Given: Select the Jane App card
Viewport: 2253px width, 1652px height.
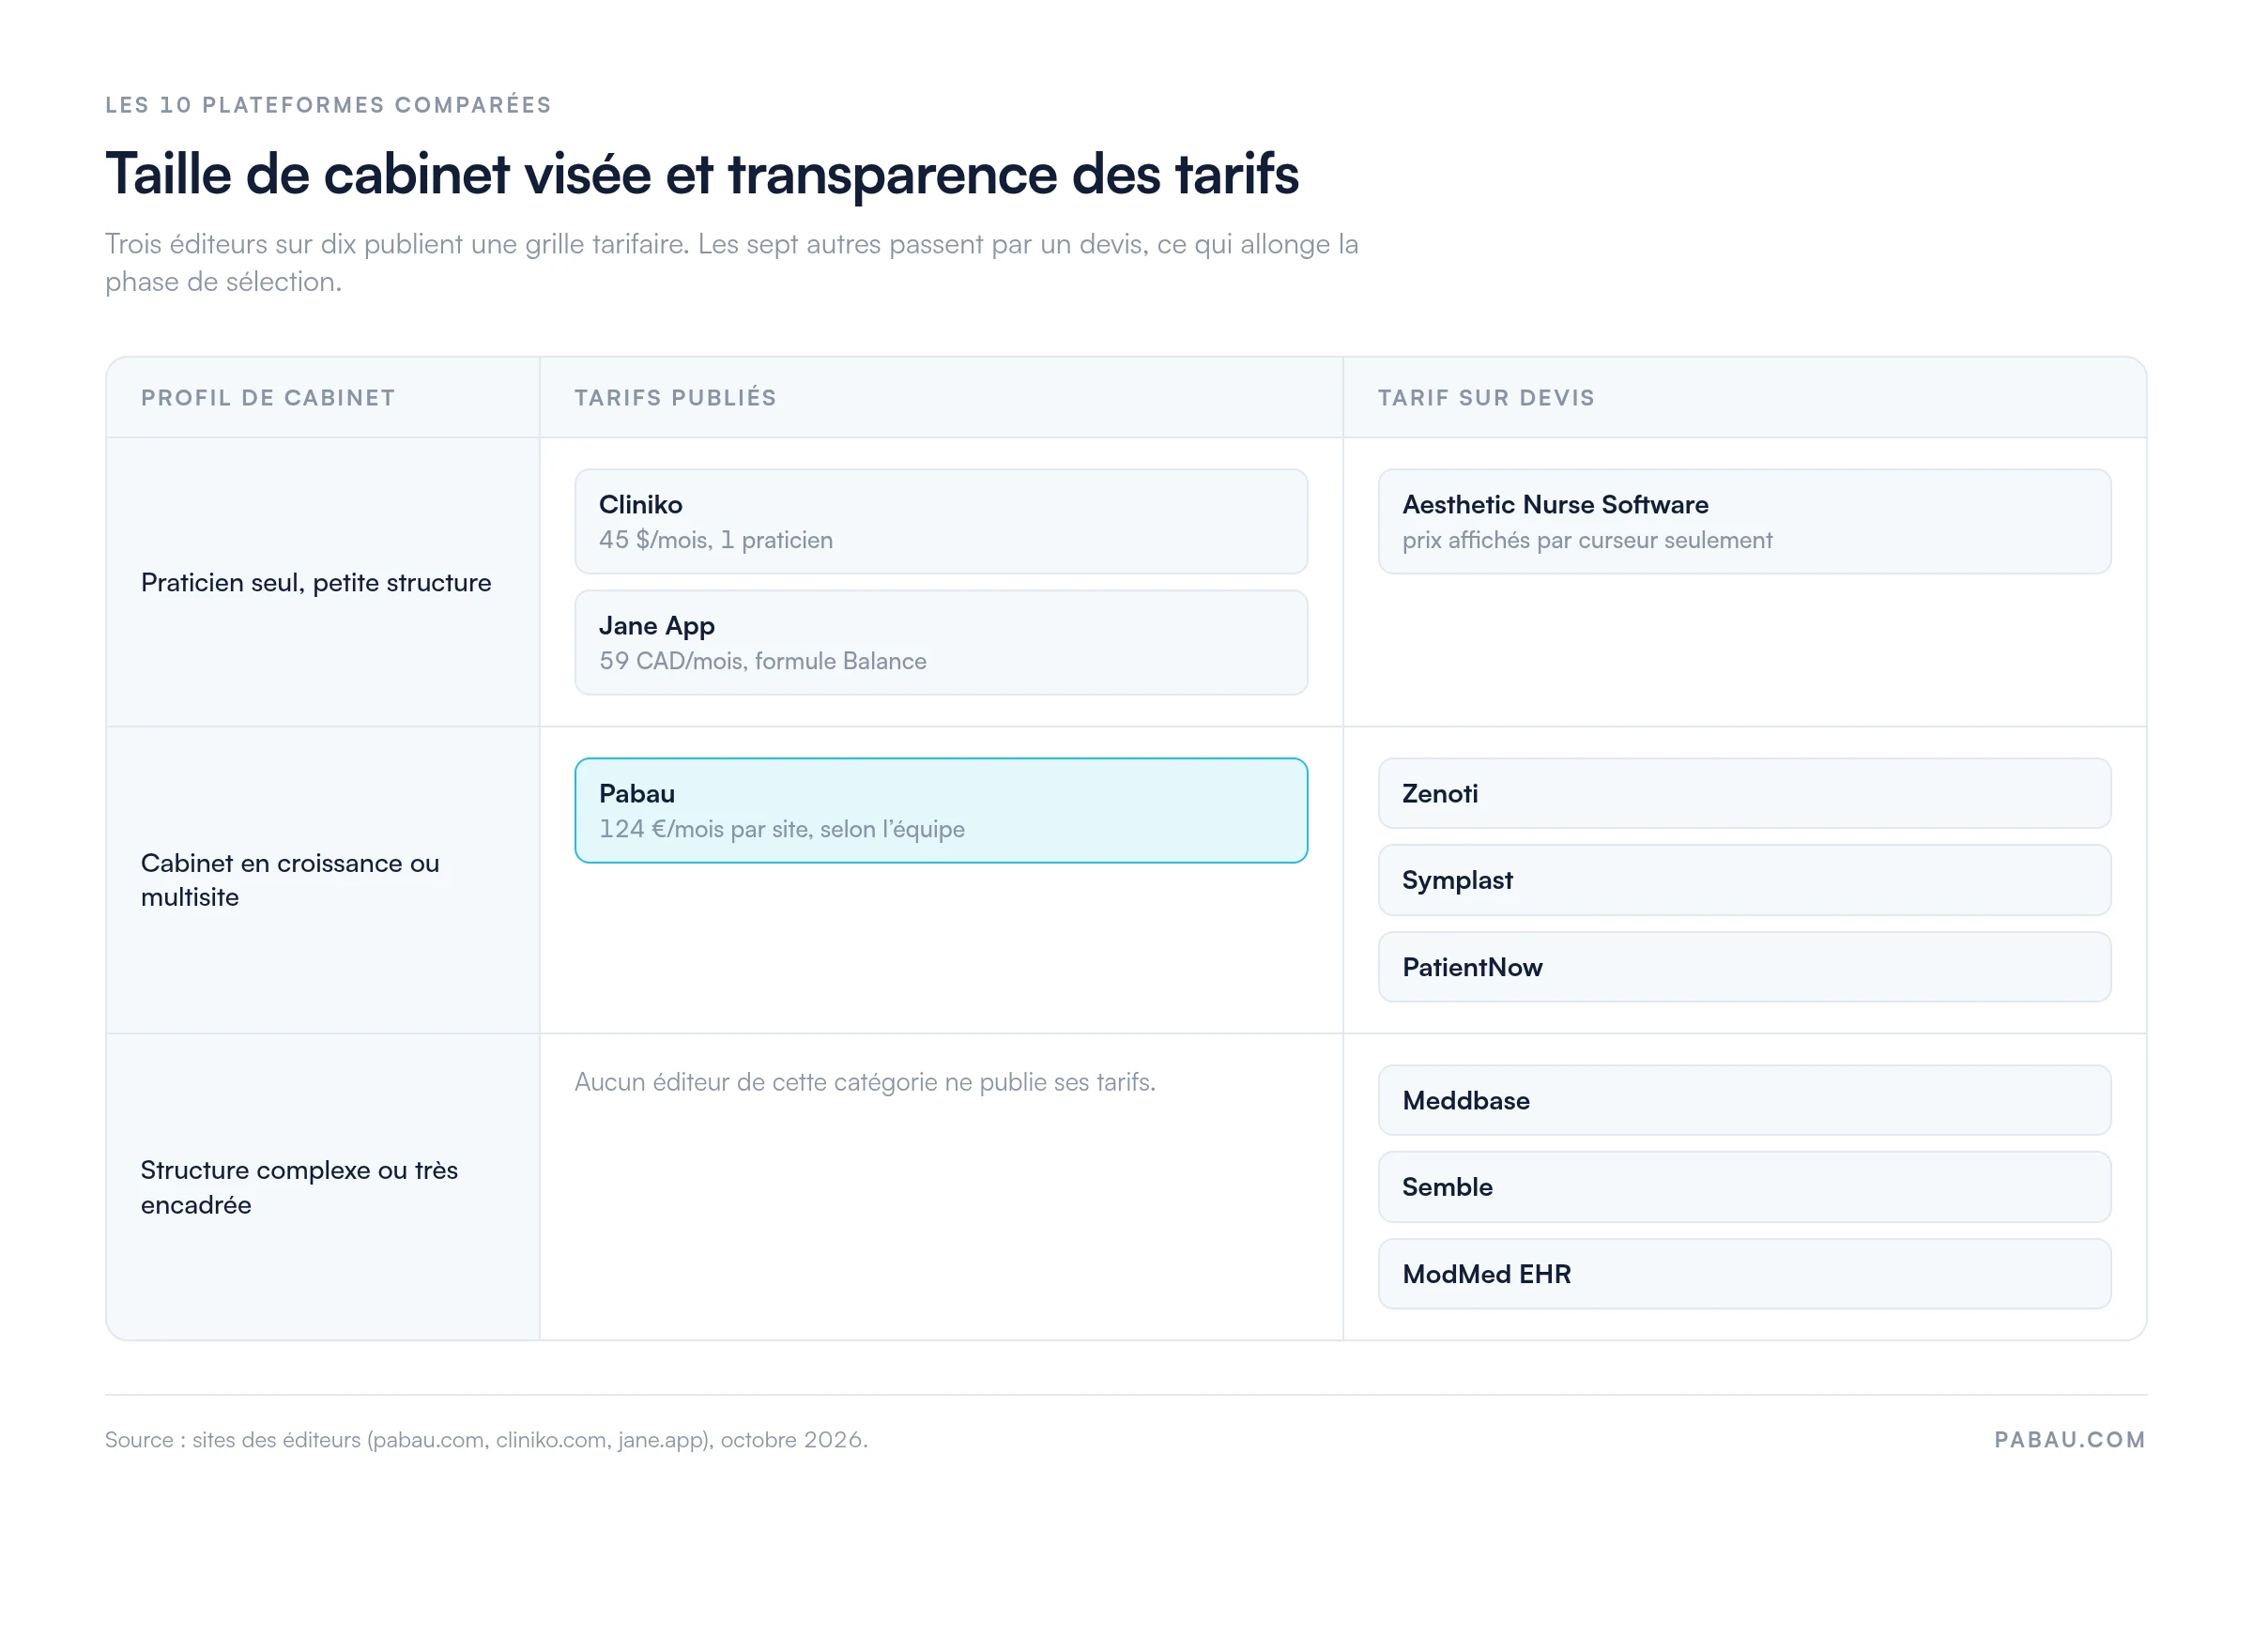Looking at the screenshot, I should point(941,642).
